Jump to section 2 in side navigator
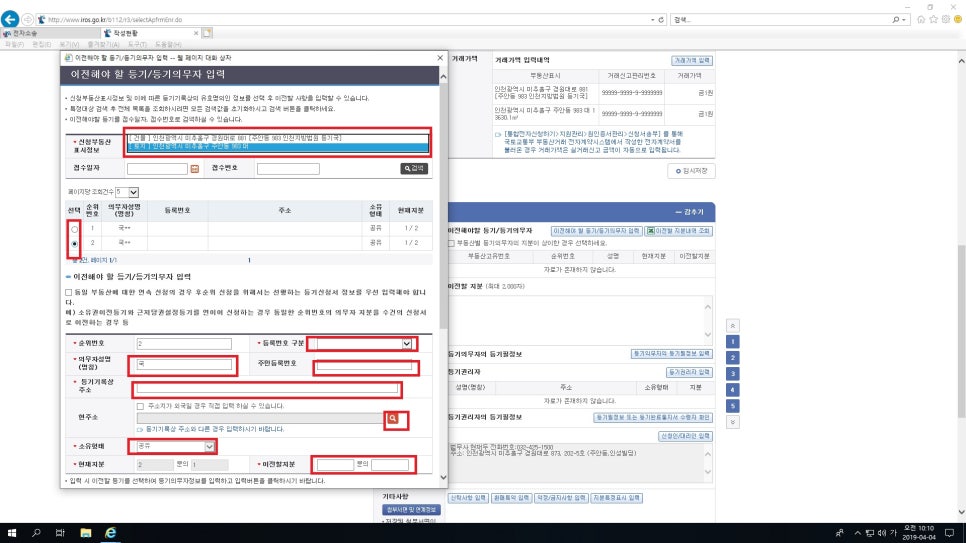Viewport: 966px width, 543px height. 733,357
